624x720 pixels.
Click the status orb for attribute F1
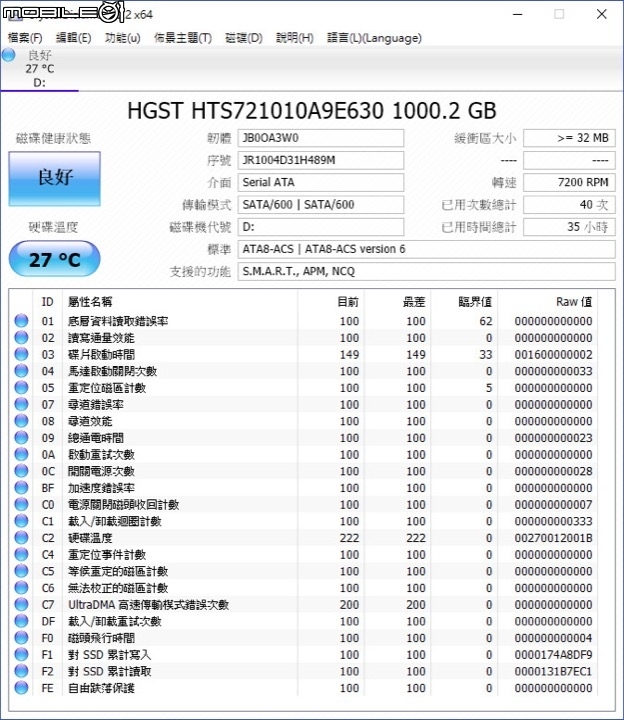21,654
